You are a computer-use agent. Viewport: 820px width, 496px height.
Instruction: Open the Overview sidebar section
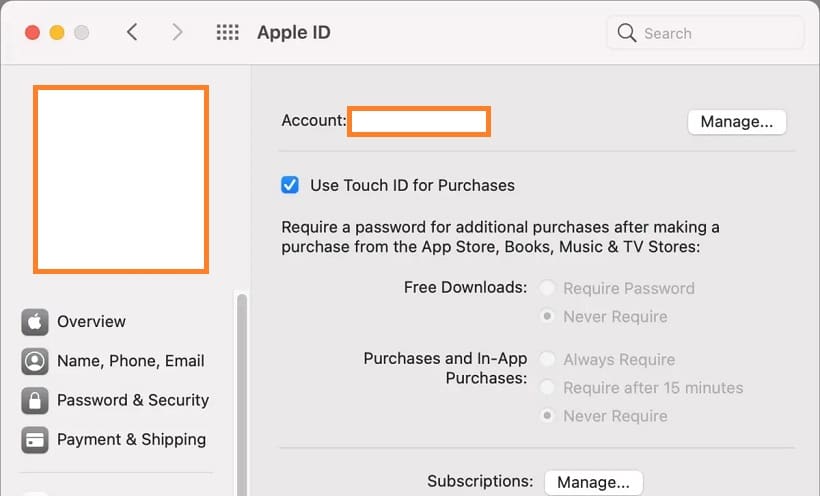[x=91, y=322]
